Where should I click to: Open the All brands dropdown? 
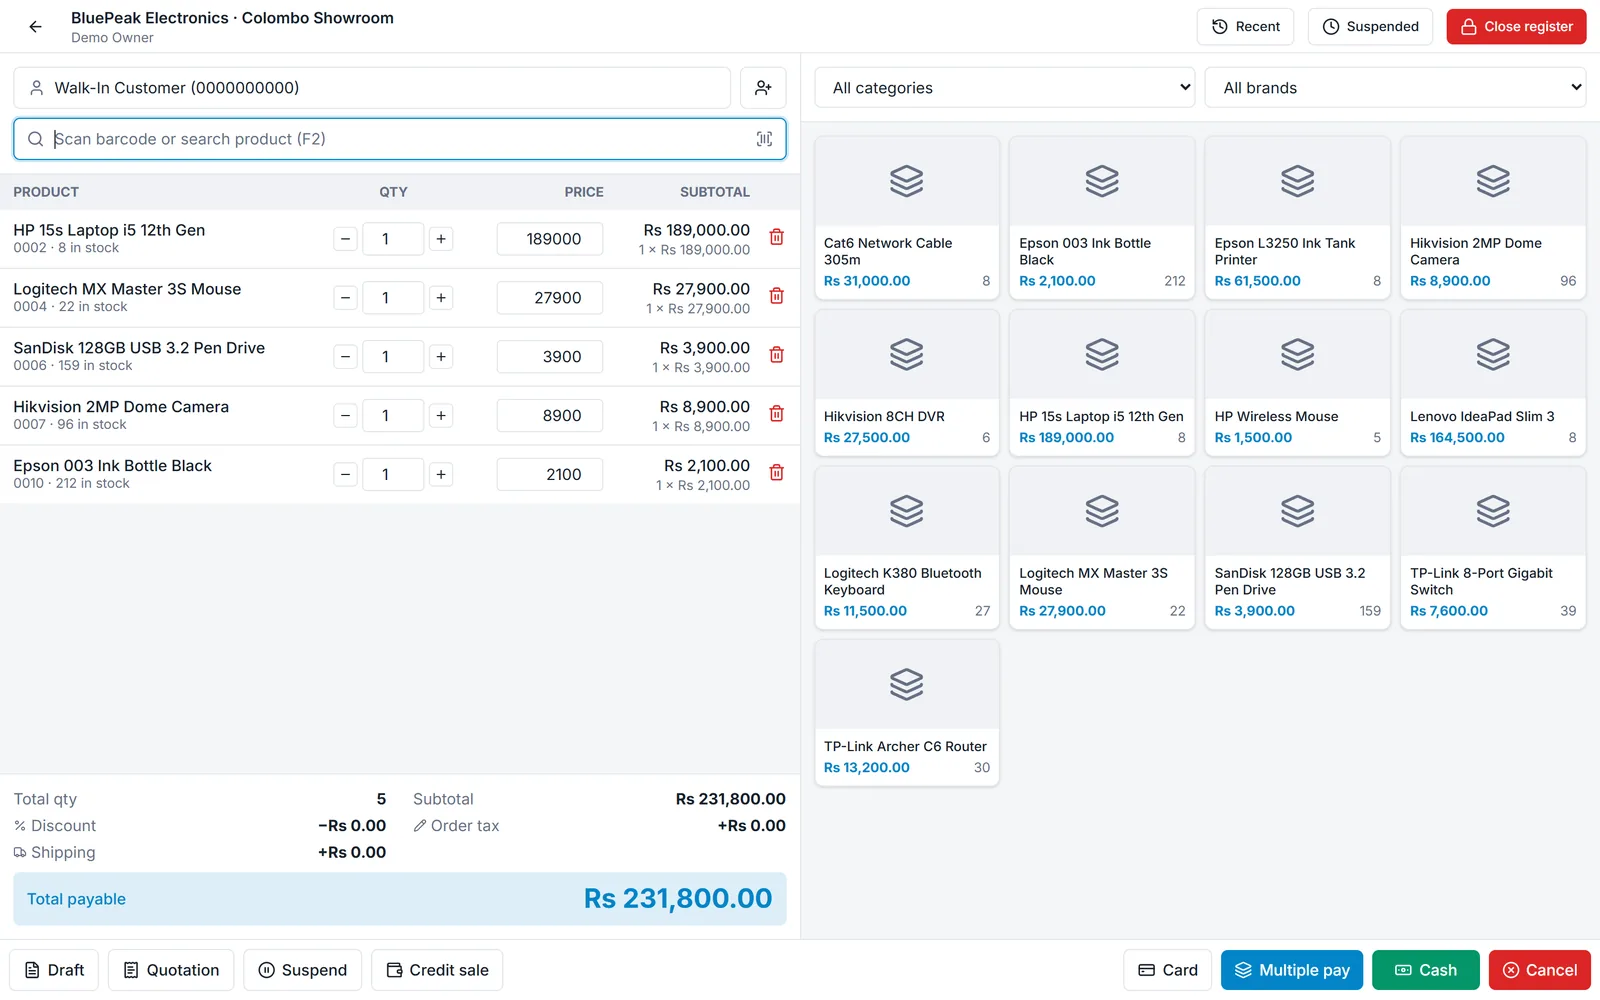pyautogui.click(x=1395, y=88)
